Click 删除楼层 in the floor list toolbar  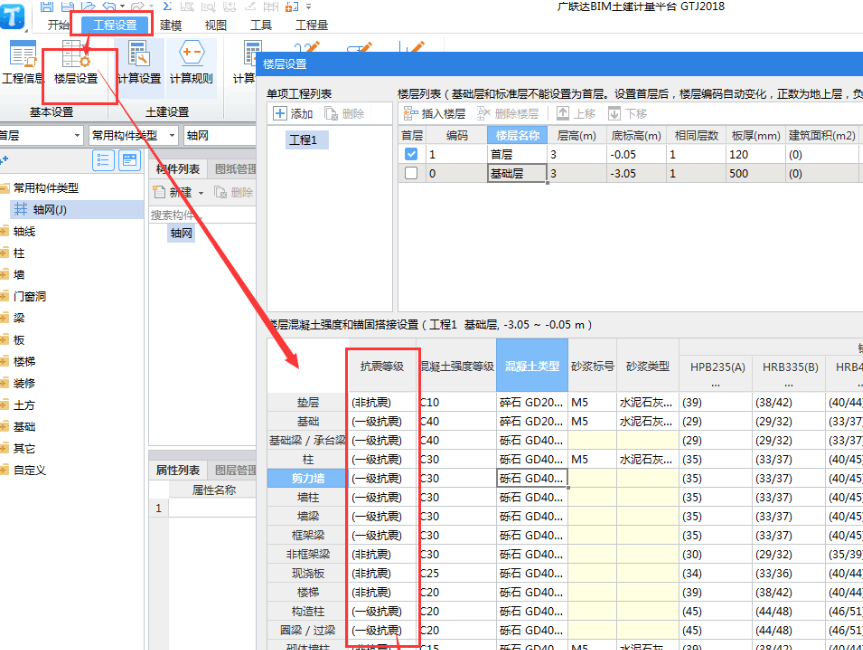[507, 114]
